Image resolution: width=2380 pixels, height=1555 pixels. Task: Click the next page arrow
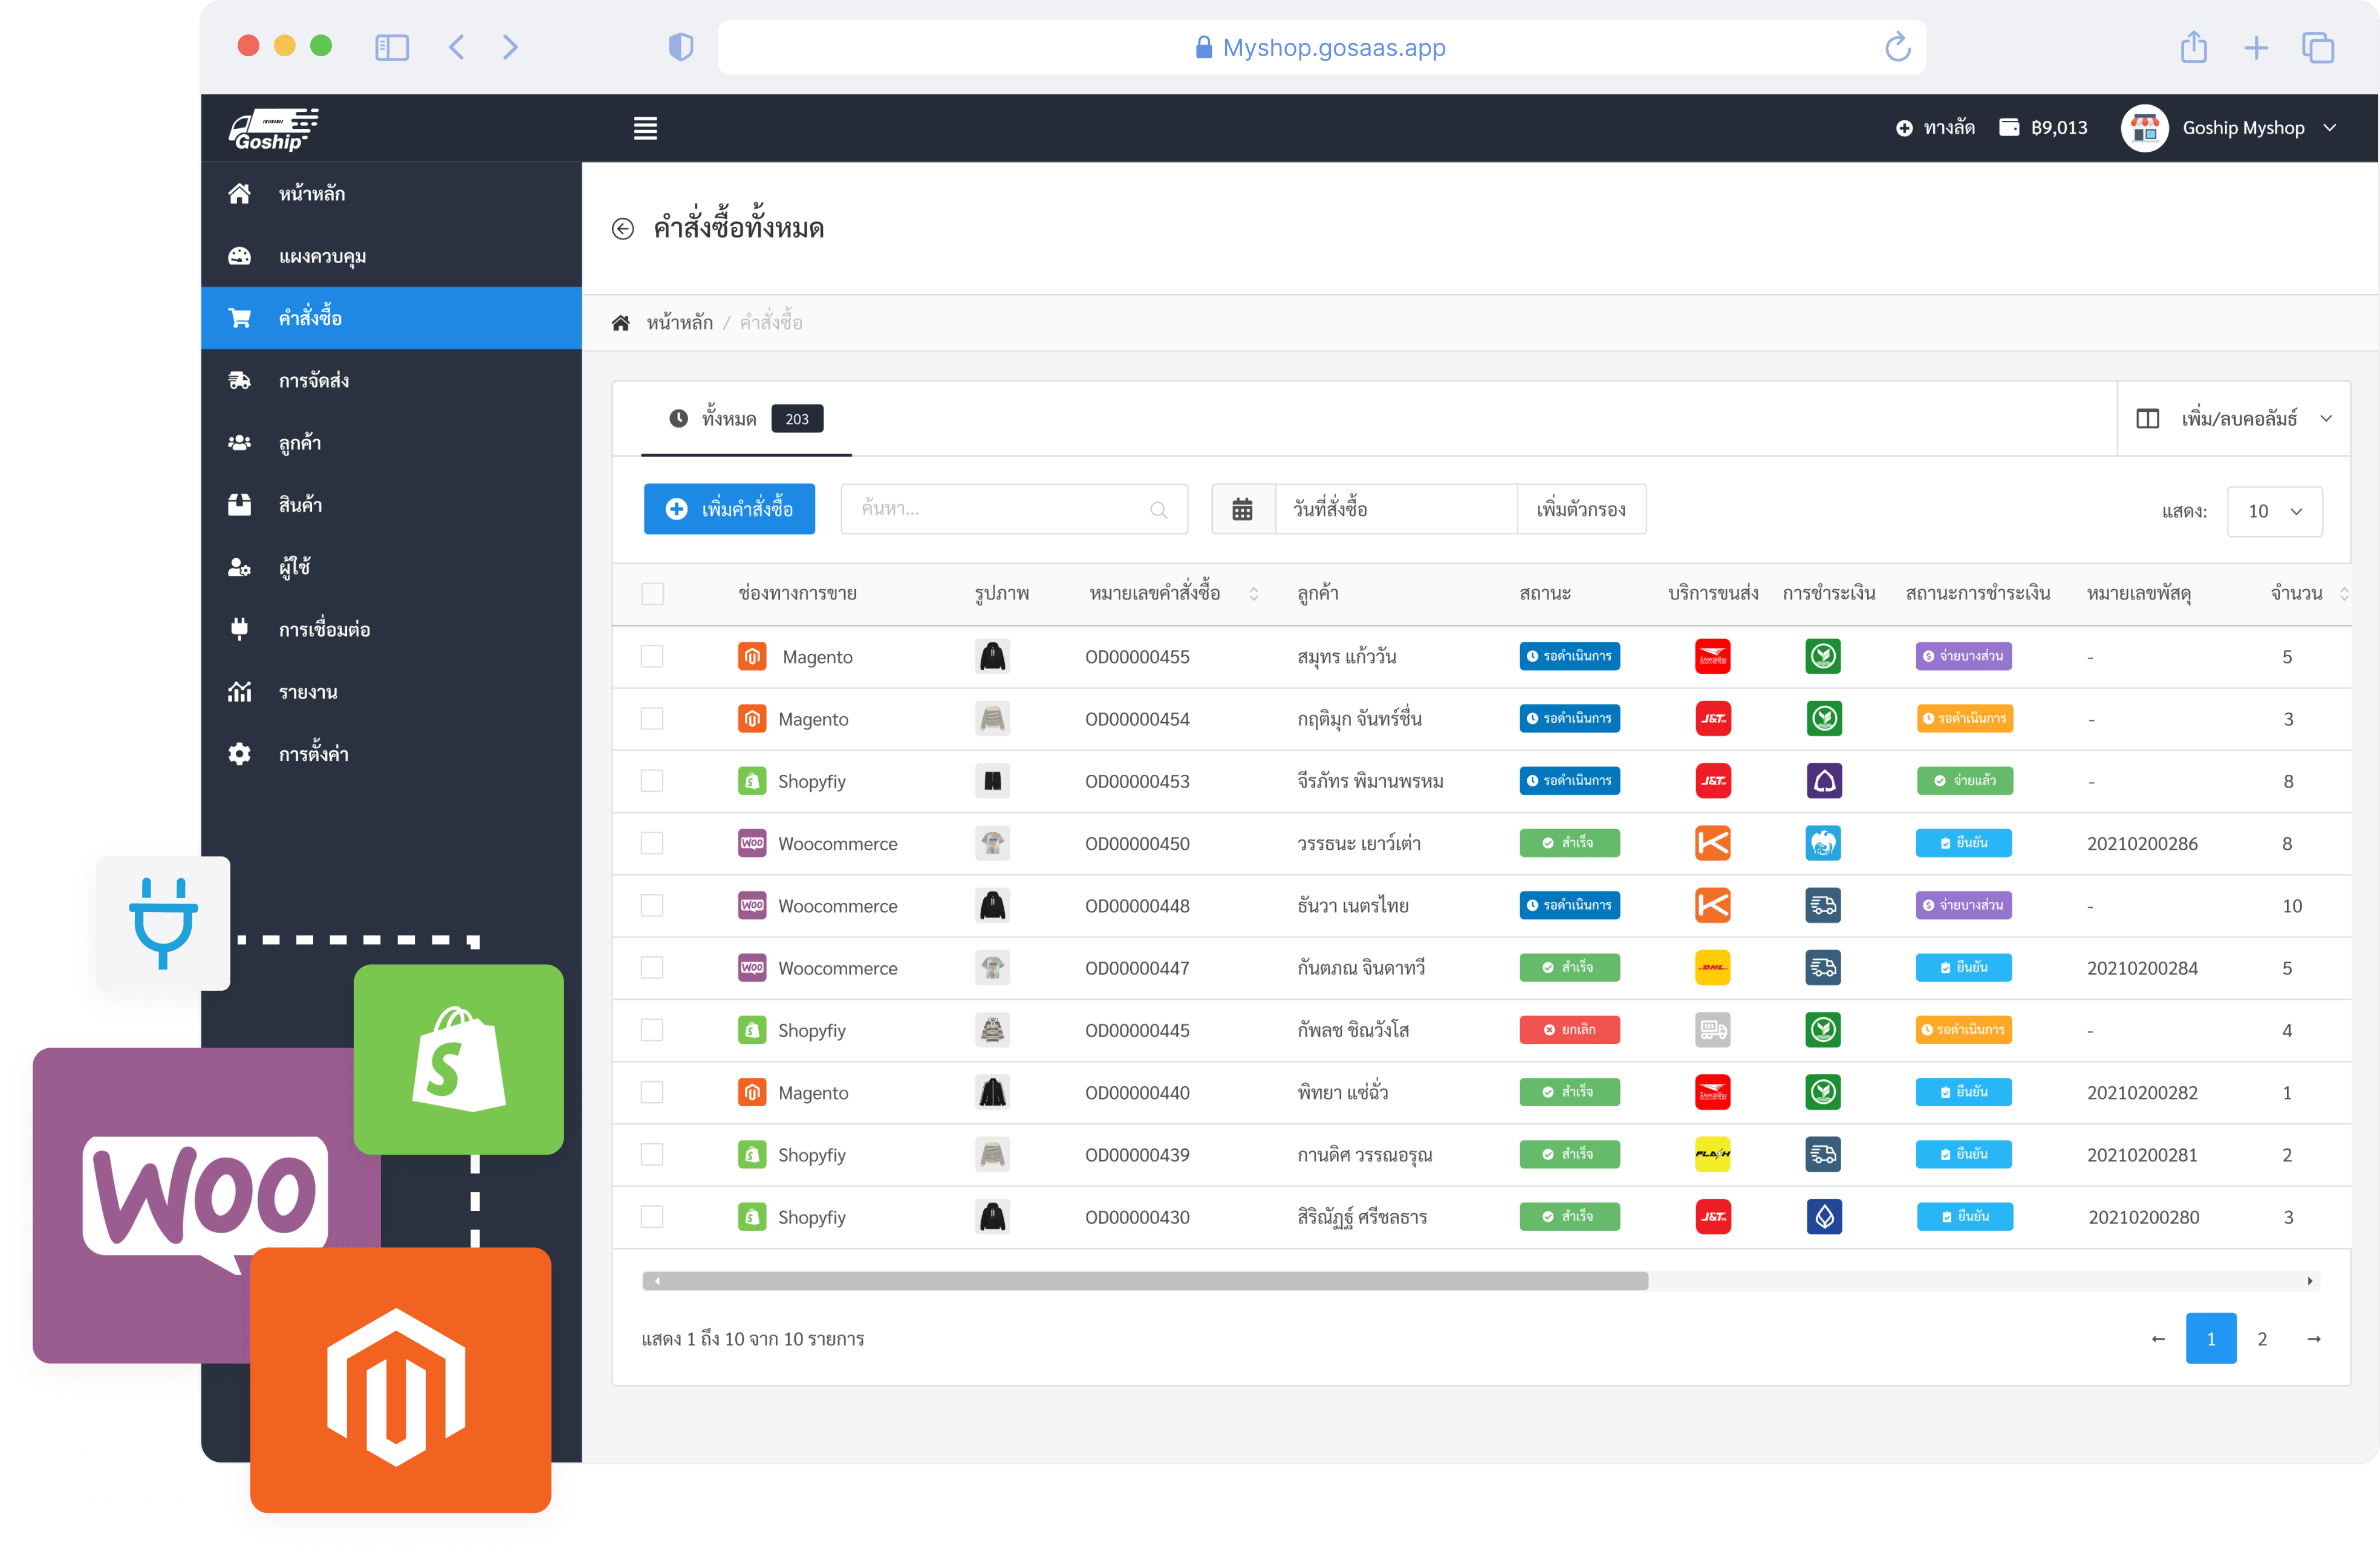(2313, 1338)
